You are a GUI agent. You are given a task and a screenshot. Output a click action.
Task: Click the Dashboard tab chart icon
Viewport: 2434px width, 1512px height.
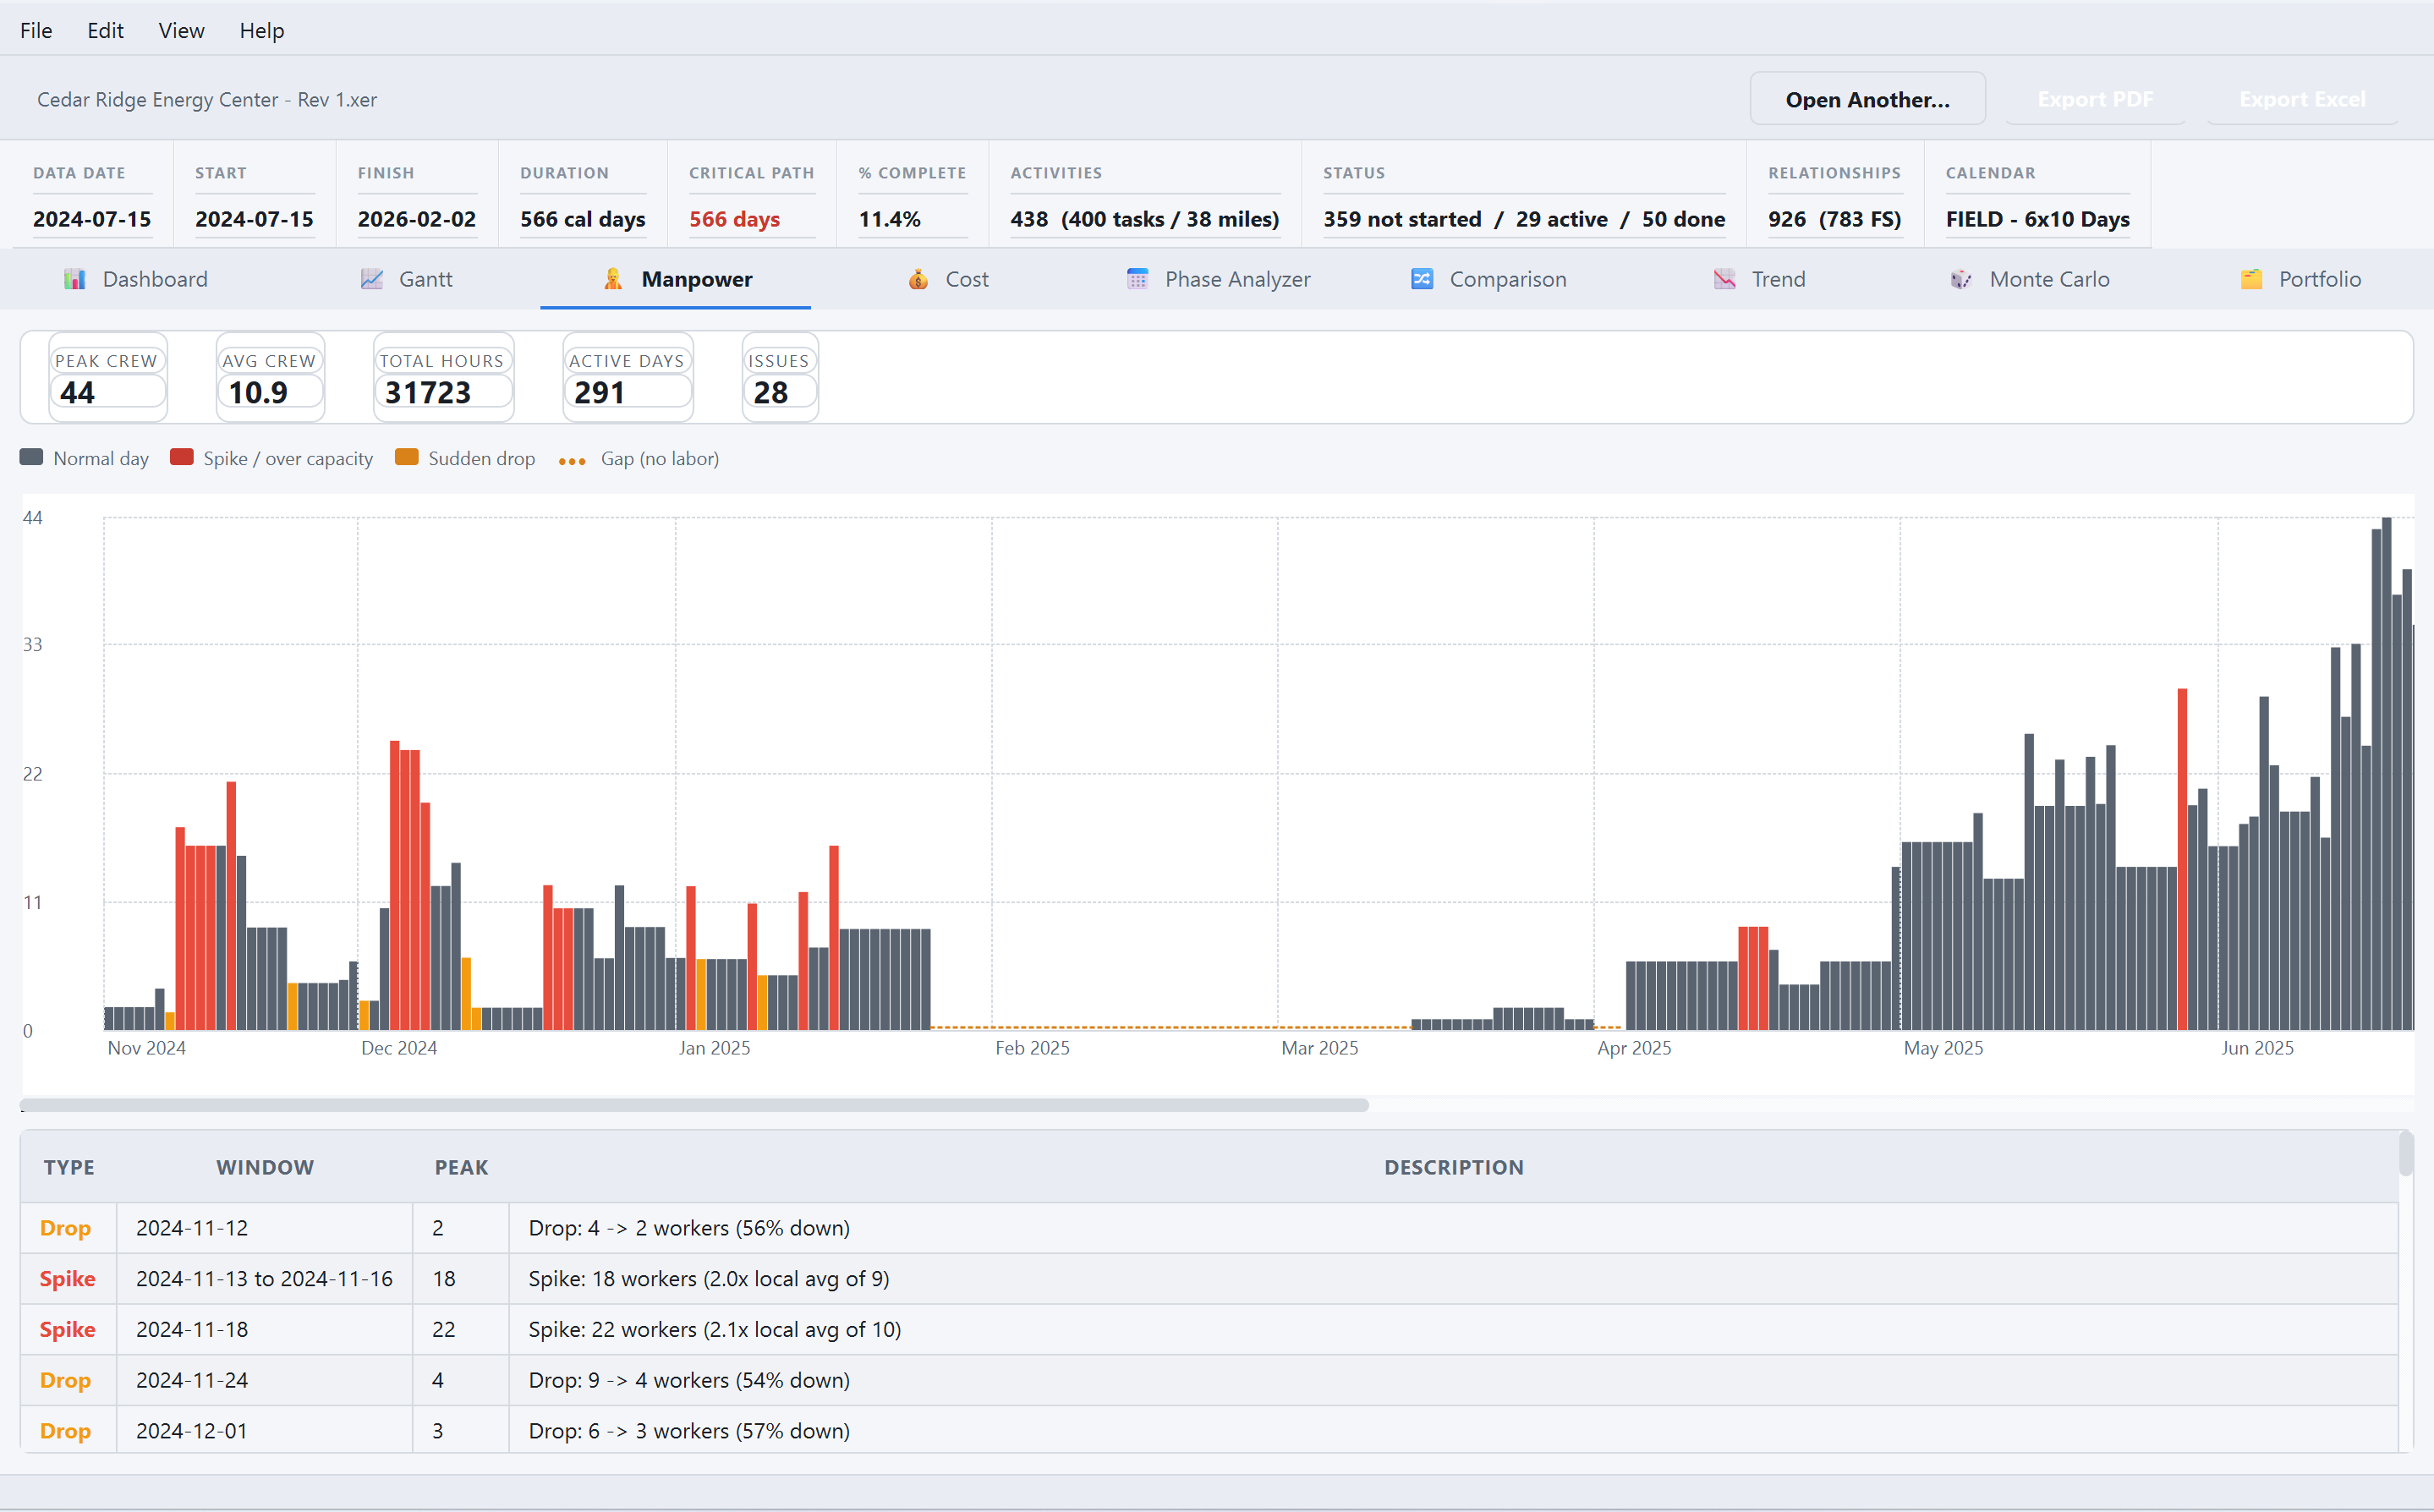(75, 279)
